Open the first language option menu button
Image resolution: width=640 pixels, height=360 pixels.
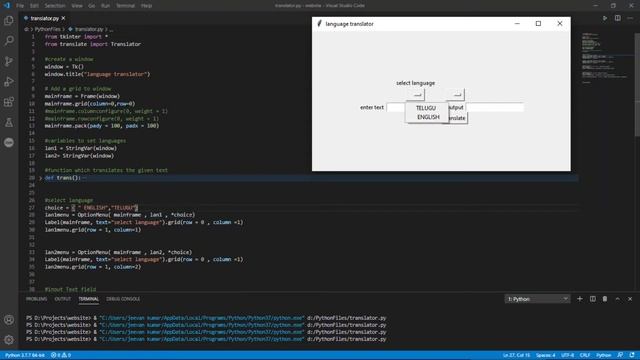[x=417, y=95]
